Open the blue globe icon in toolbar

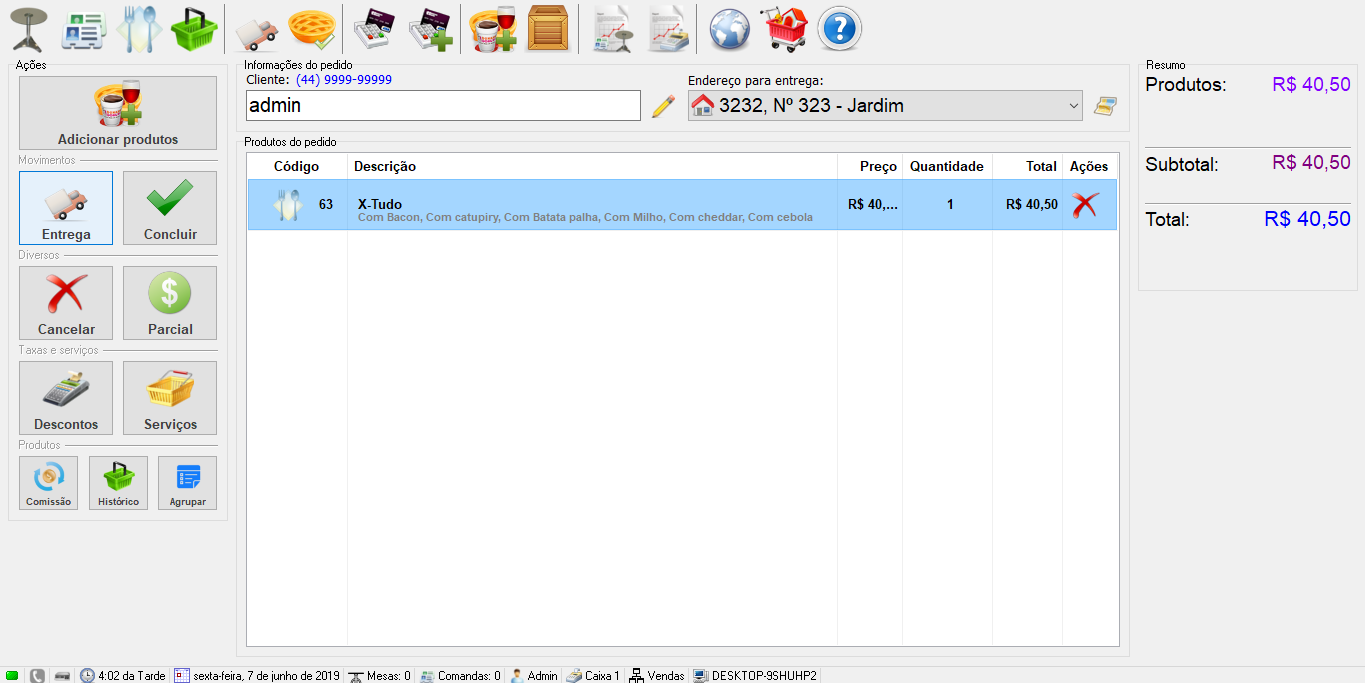pyautogui.click(x=730, y=29)
